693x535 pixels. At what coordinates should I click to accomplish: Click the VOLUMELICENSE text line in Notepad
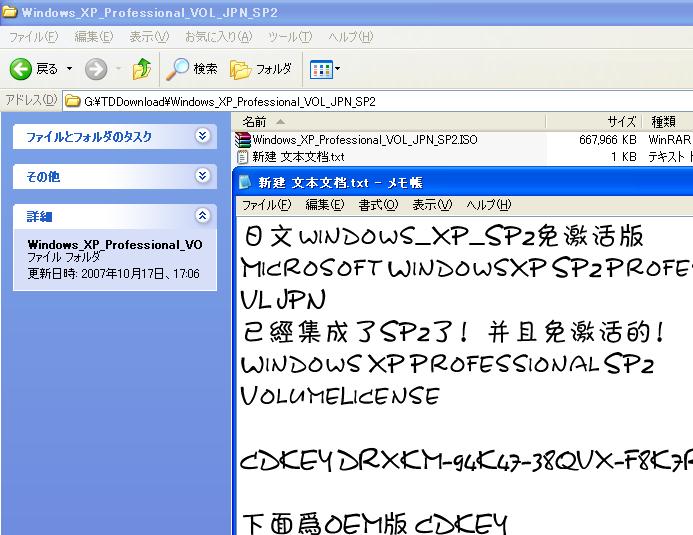340,395
